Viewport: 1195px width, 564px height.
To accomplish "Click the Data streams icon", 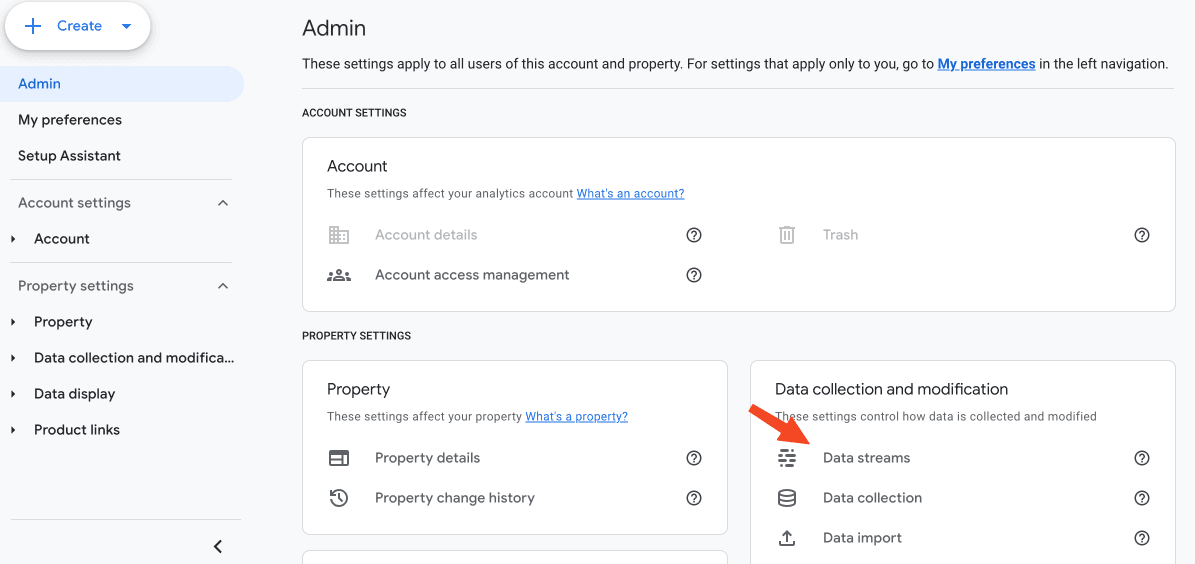I will (787, 458).
